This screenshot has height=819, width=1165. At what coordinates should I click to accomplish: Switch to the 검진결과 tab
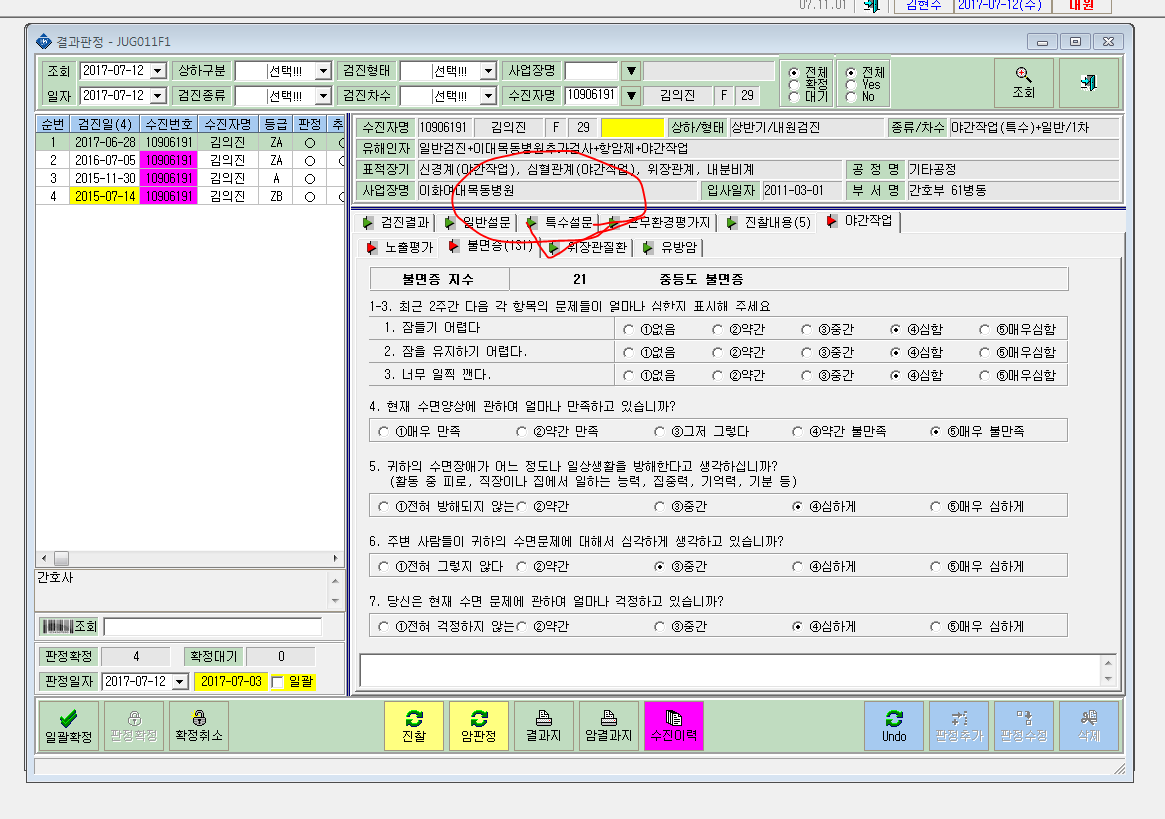(396, 222)
